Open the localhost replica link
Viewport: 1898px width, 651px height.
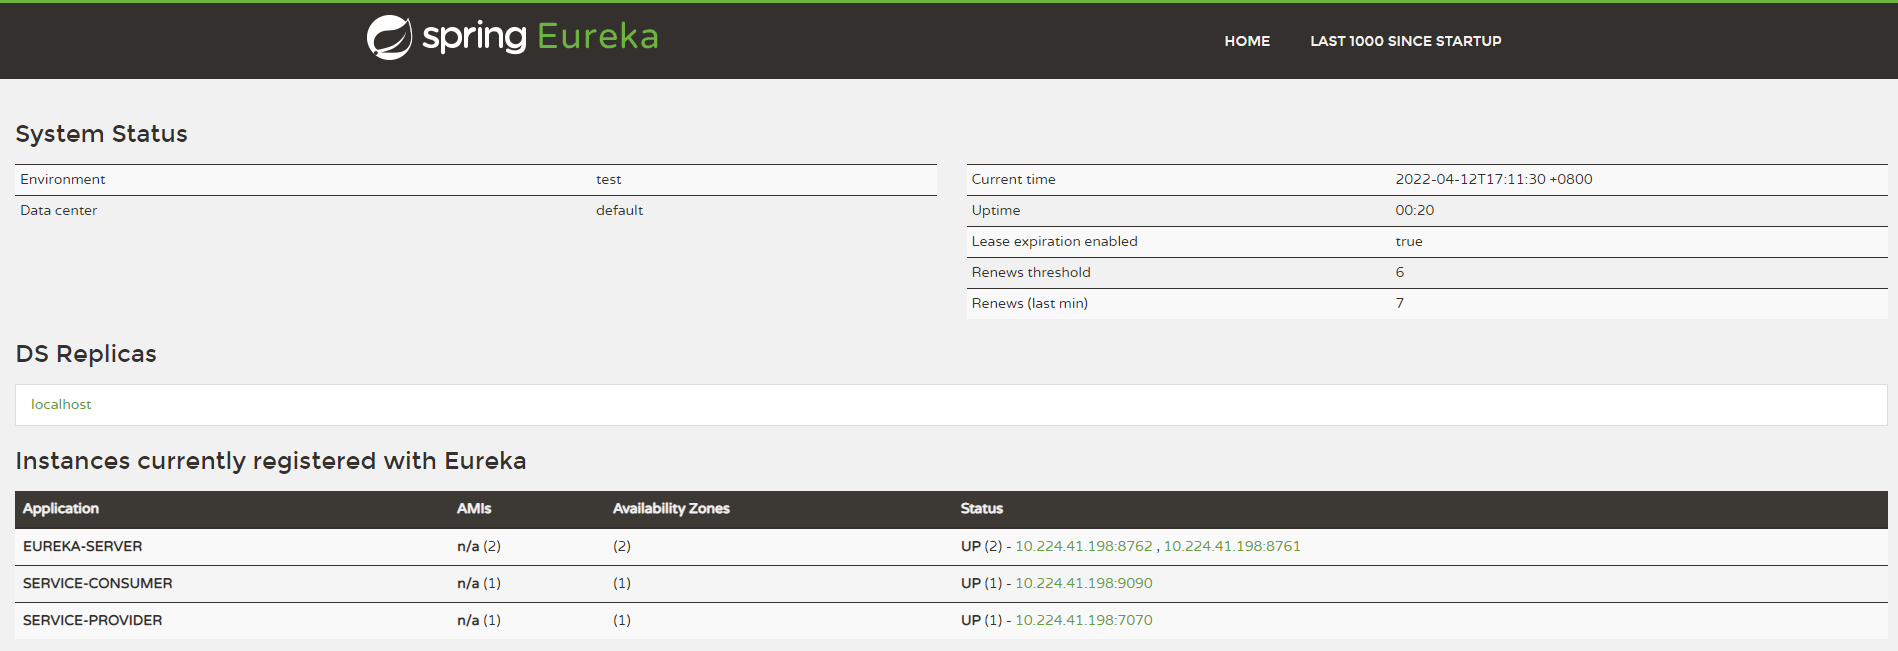[61, 404]
